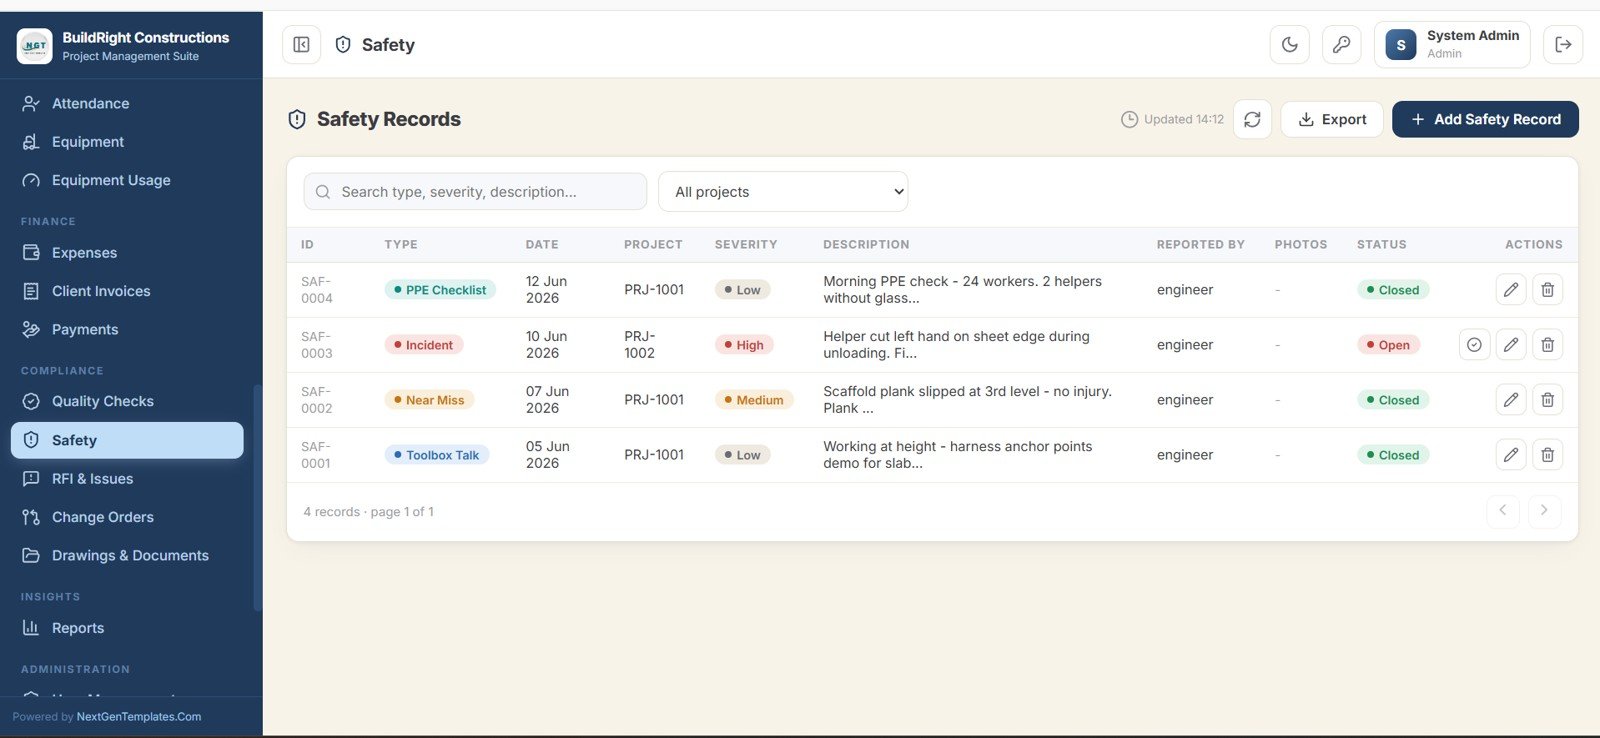The image size is (1600, 738).
Task: Click the Near Miss type badge
Action: pos(430,400)
